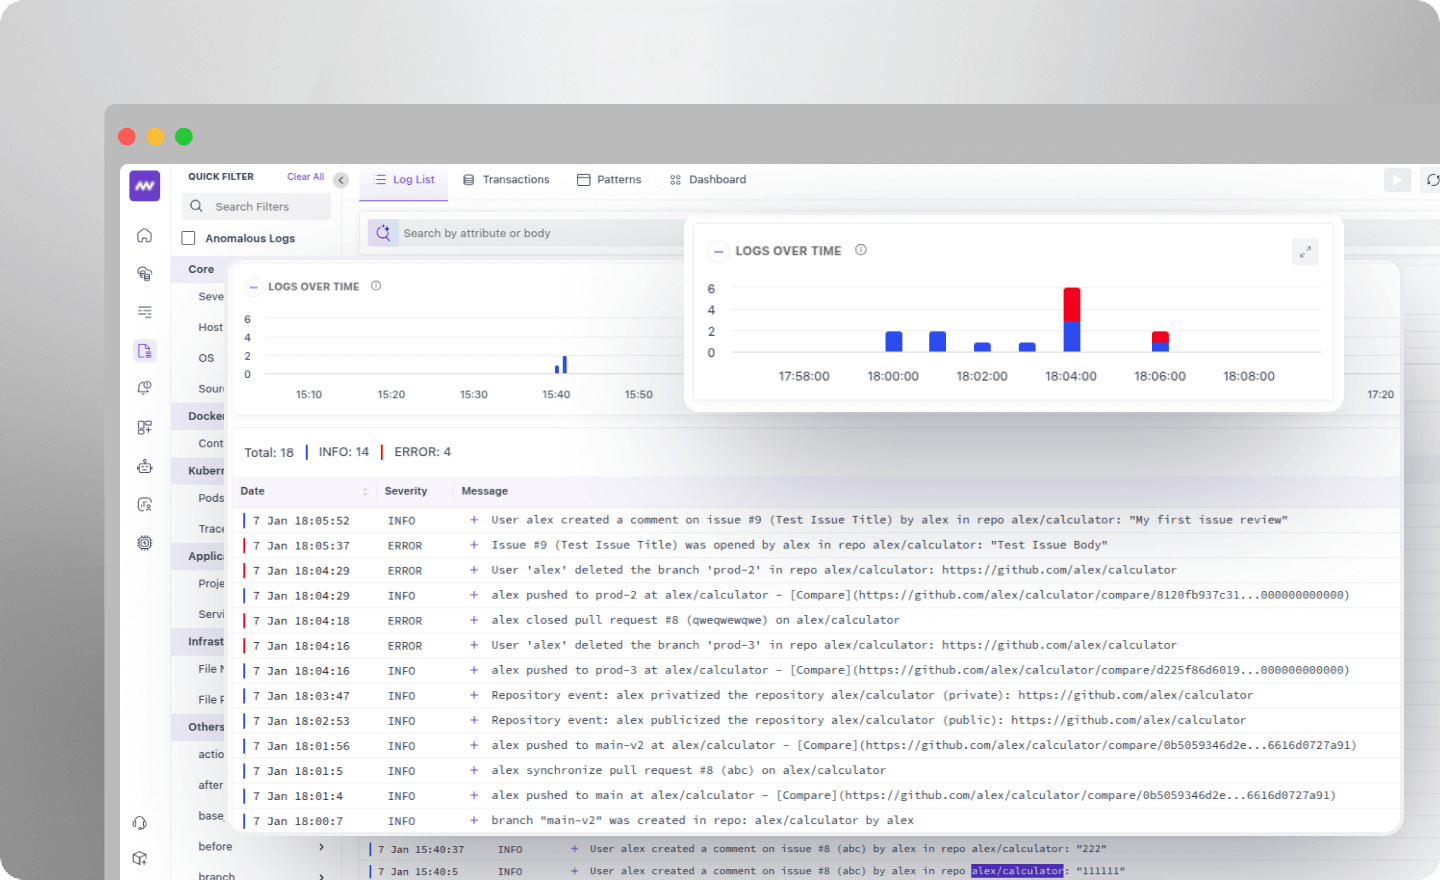Open the alerts bell icon in the sidebar

coord(144,387)
